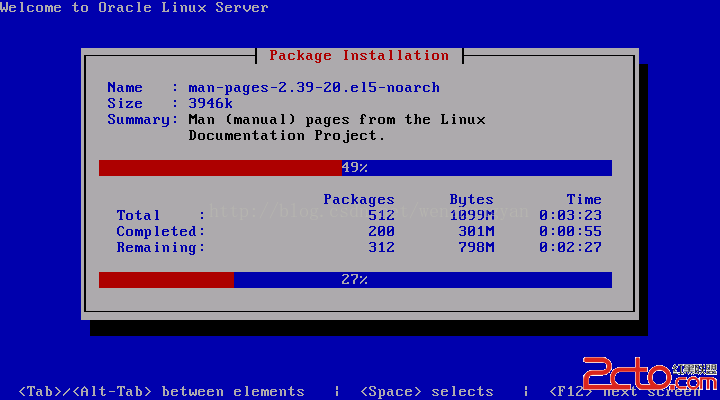Viewport: 720px width, 400px height.
Task: Click the <F12> next screen hint
Action: click(624, 391)
